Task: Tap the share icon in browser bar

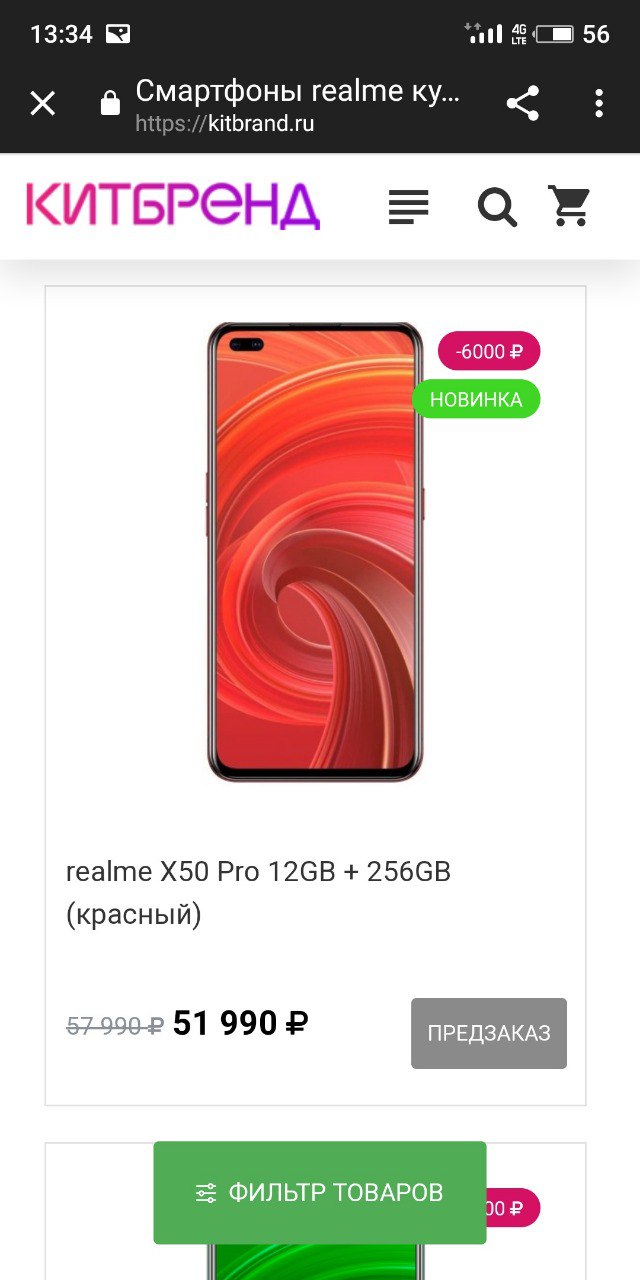Action: tap(522, 103)
